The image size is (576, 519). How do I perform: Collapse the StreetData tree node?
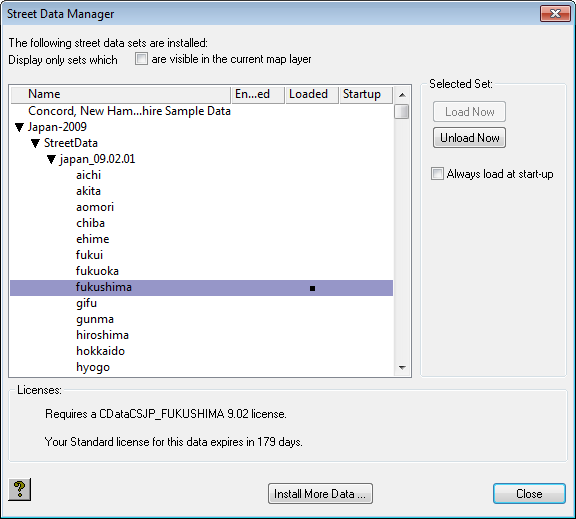pyautogui.click(x=35, y=143)
